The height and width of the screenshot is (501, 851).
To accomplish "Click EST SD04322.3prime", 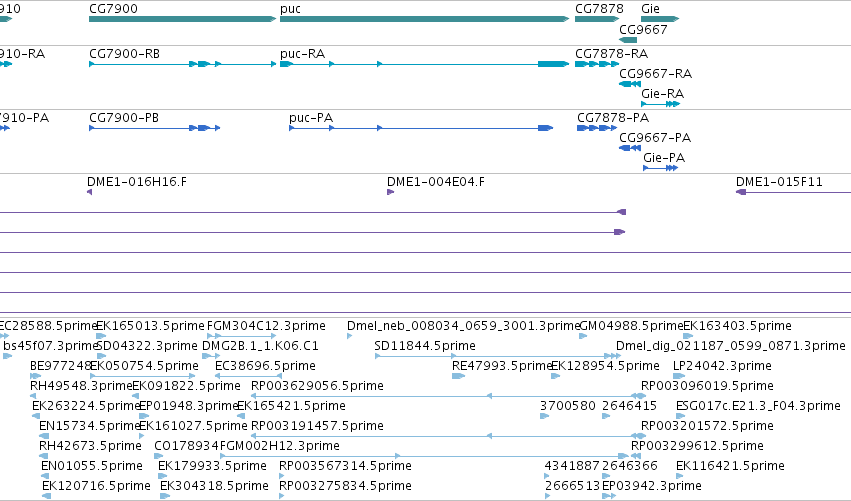I will click(x=147, y=346).
